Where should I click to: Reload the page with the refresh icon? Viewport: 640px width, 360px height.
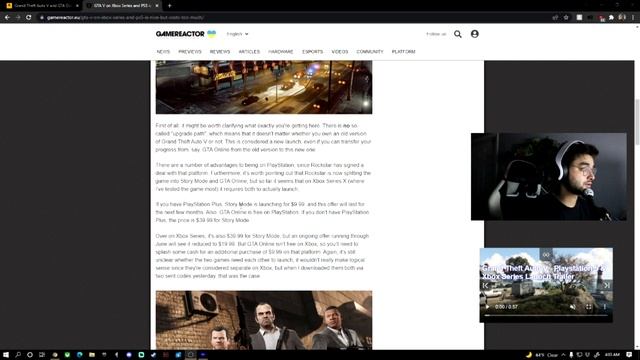[x=29, y=18]
